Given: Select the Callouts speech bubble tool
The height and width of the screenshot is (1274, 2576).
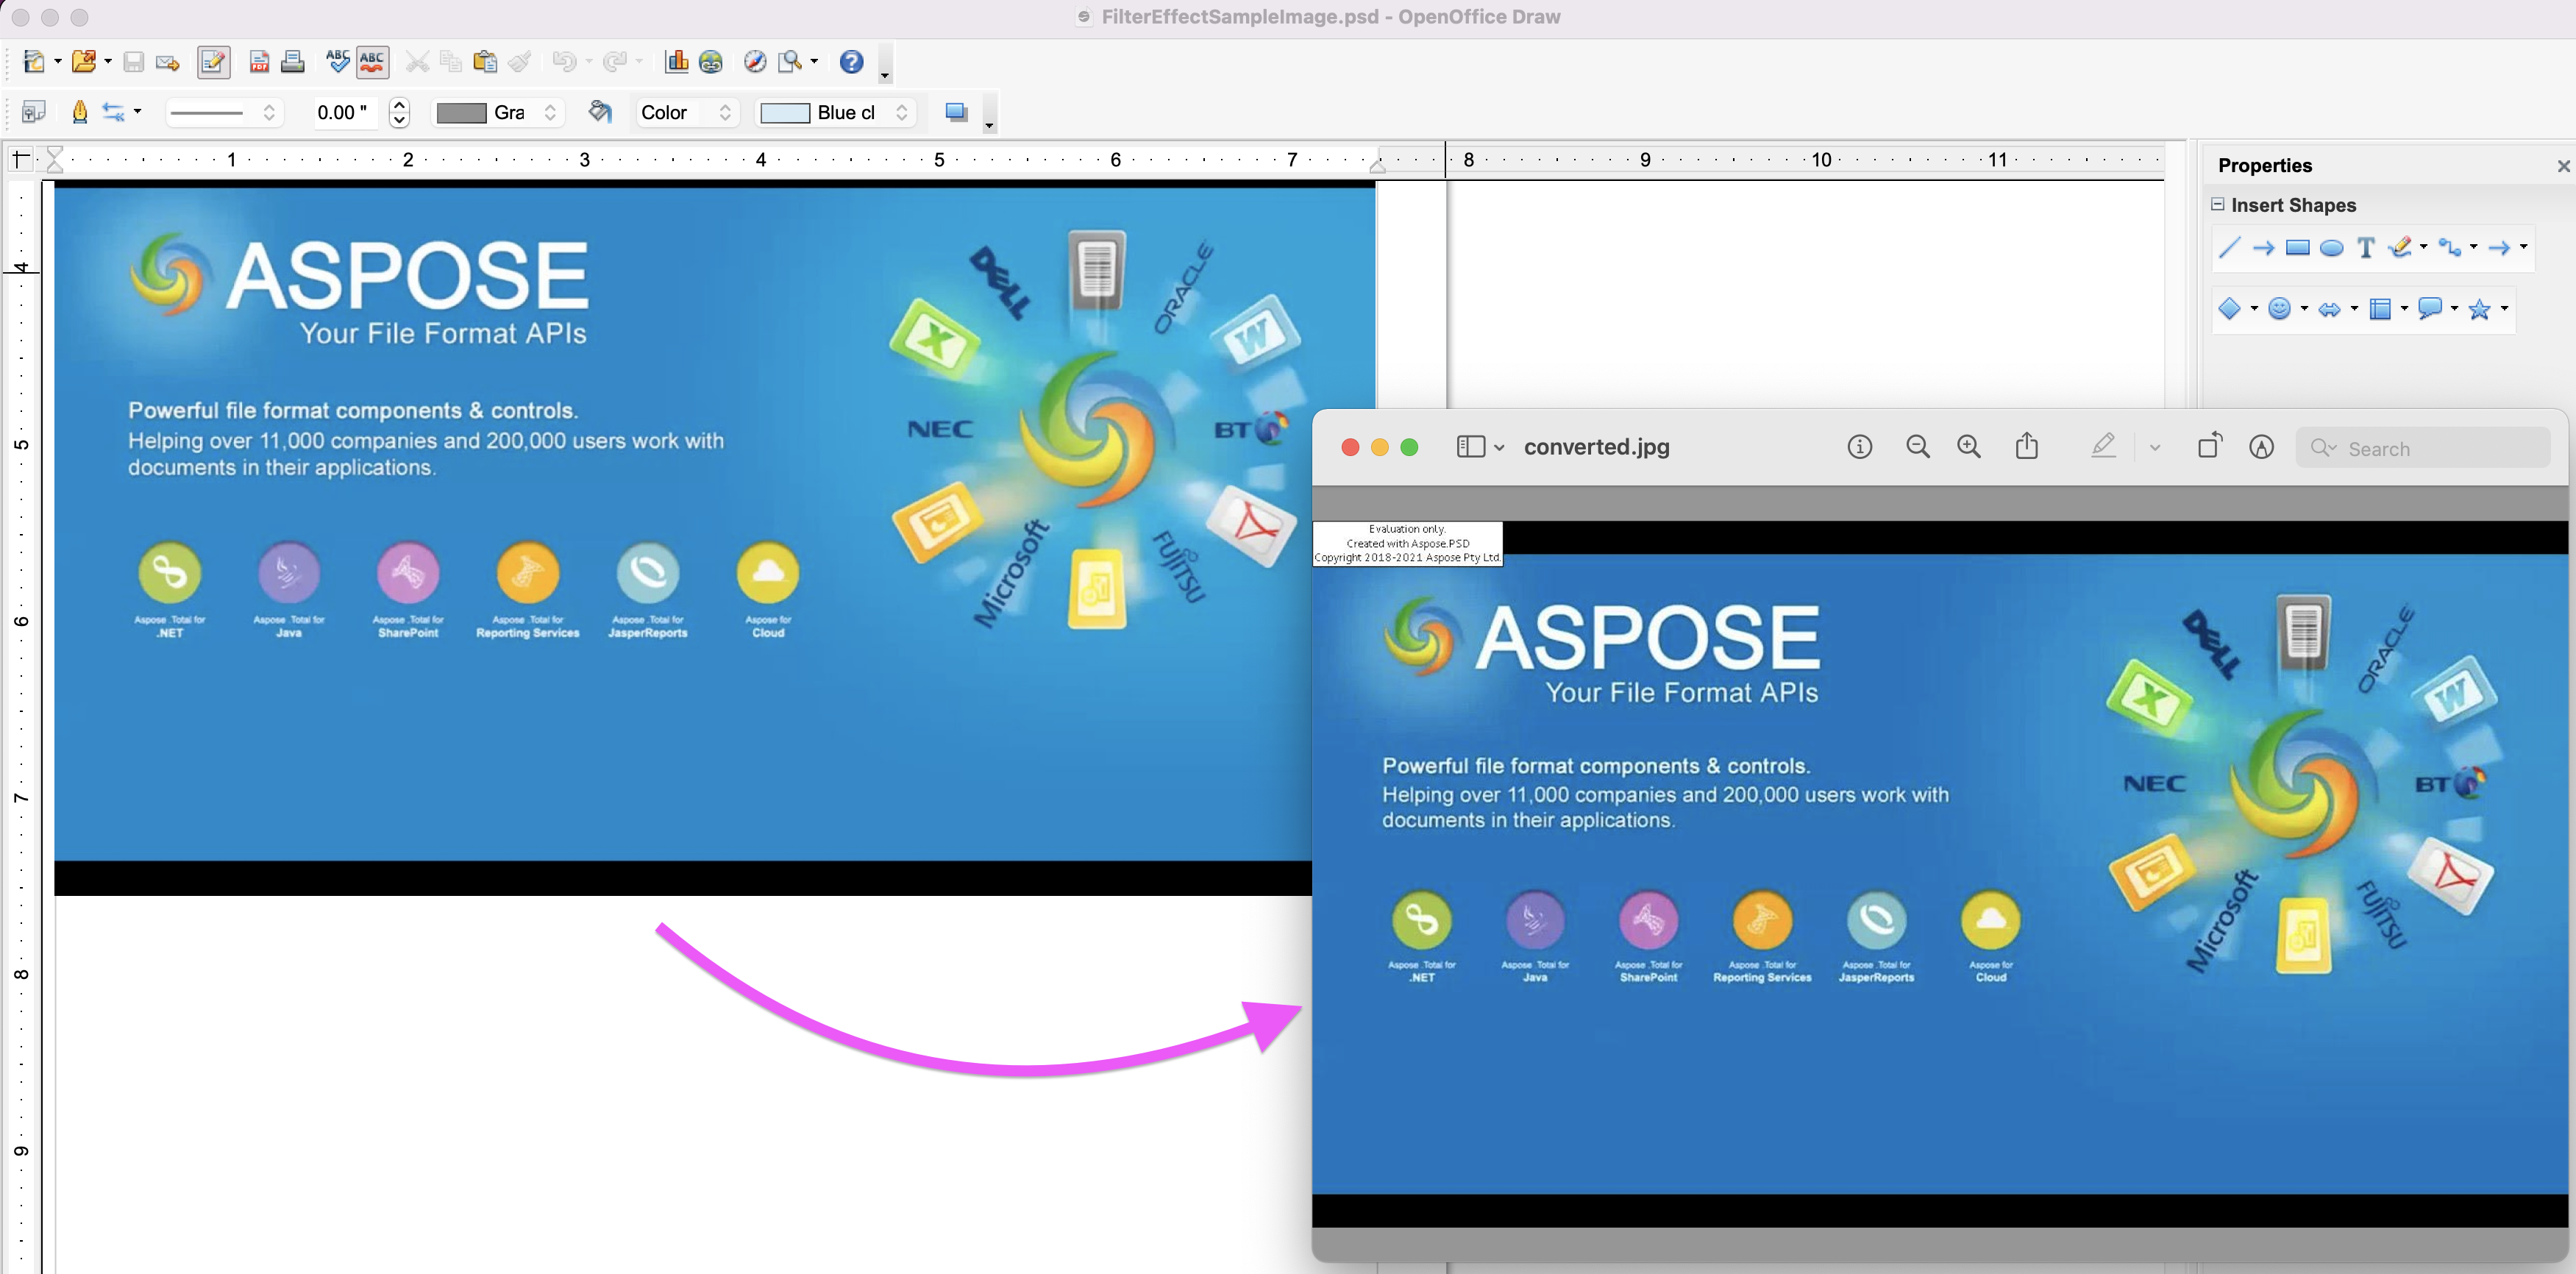Looking at the screenshot, I should click(2430, 309).
